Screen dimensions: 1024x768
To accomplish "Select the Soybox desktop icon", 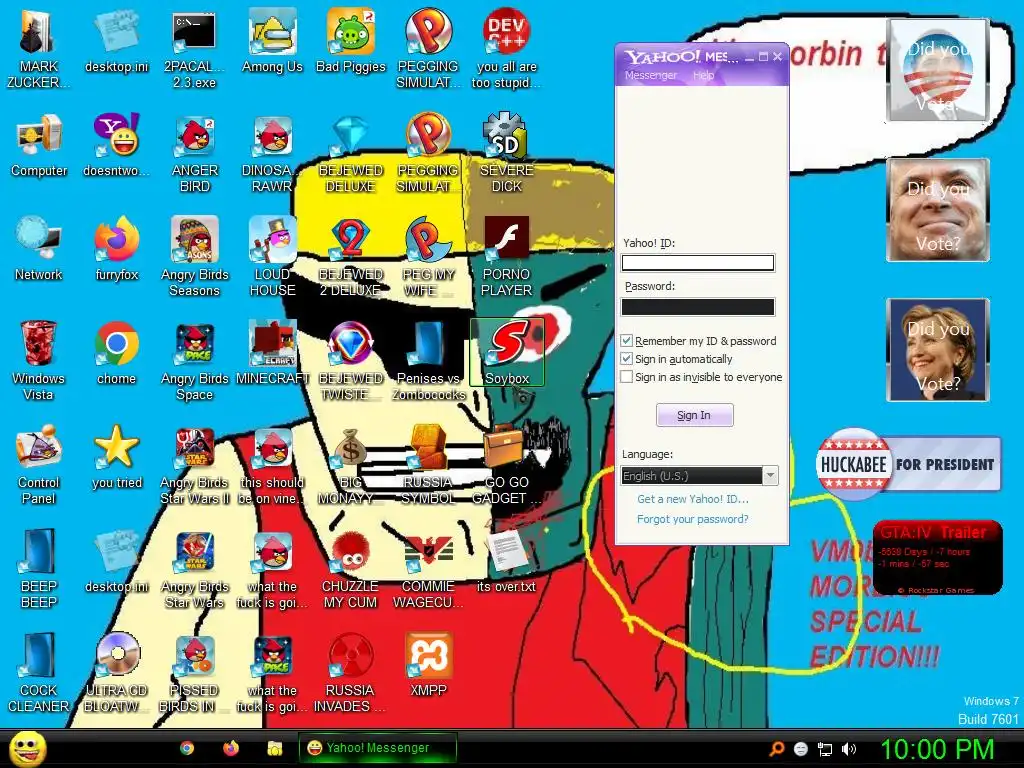I will pyautogui.click(x=507, y=353).
